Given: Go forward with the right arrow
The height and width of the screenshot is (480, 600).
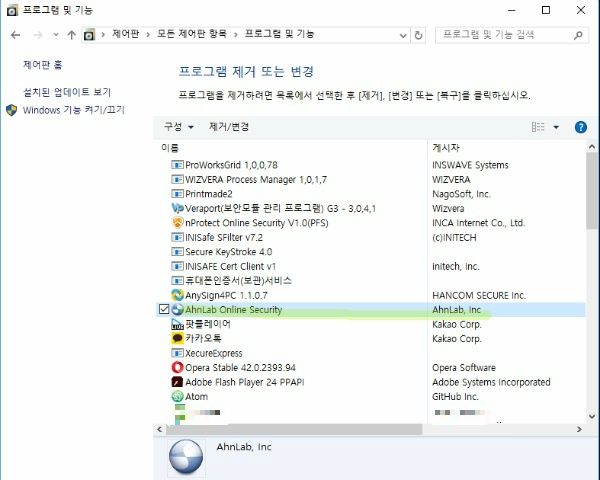Looking at the screenshot, I should pyautogui.click(x=38, y=35).
